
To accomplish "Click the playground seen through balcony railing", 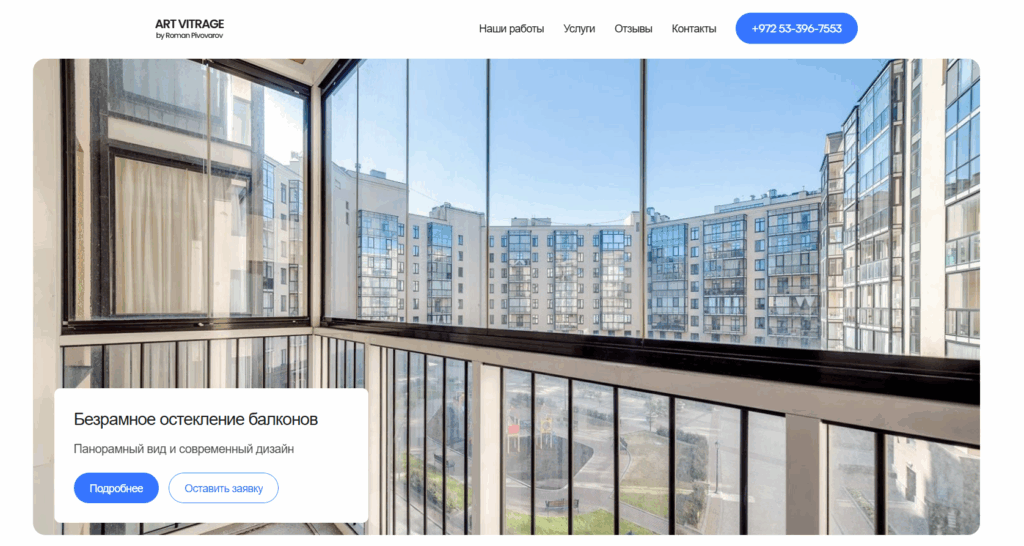I will click(x=529, y=431).
